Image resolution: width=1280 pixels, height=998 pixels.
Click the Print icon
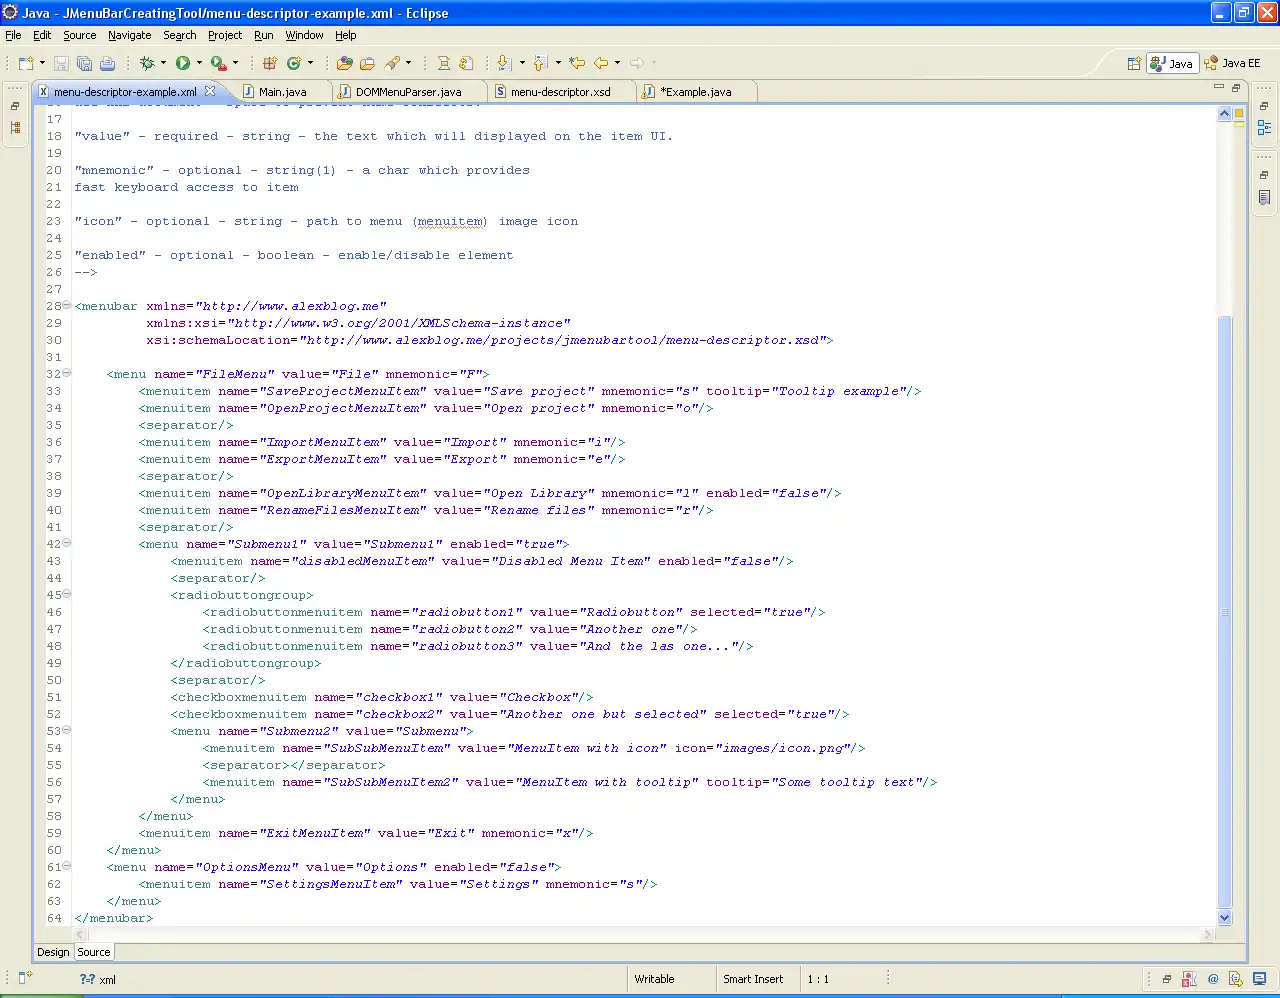(x=107, y=63)
